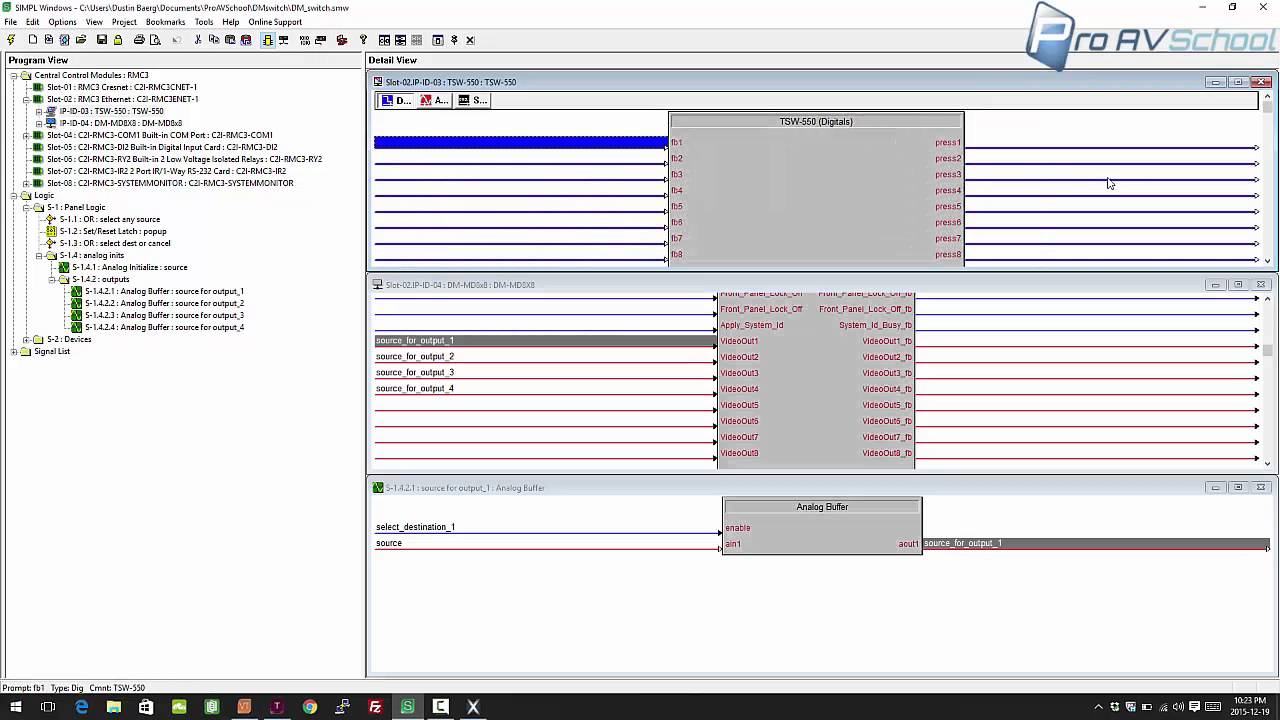The width and height of the screenshot is (1280, 720).
Task: Open Google Chrome from taskbar
Action: click(x=310, y=707)
